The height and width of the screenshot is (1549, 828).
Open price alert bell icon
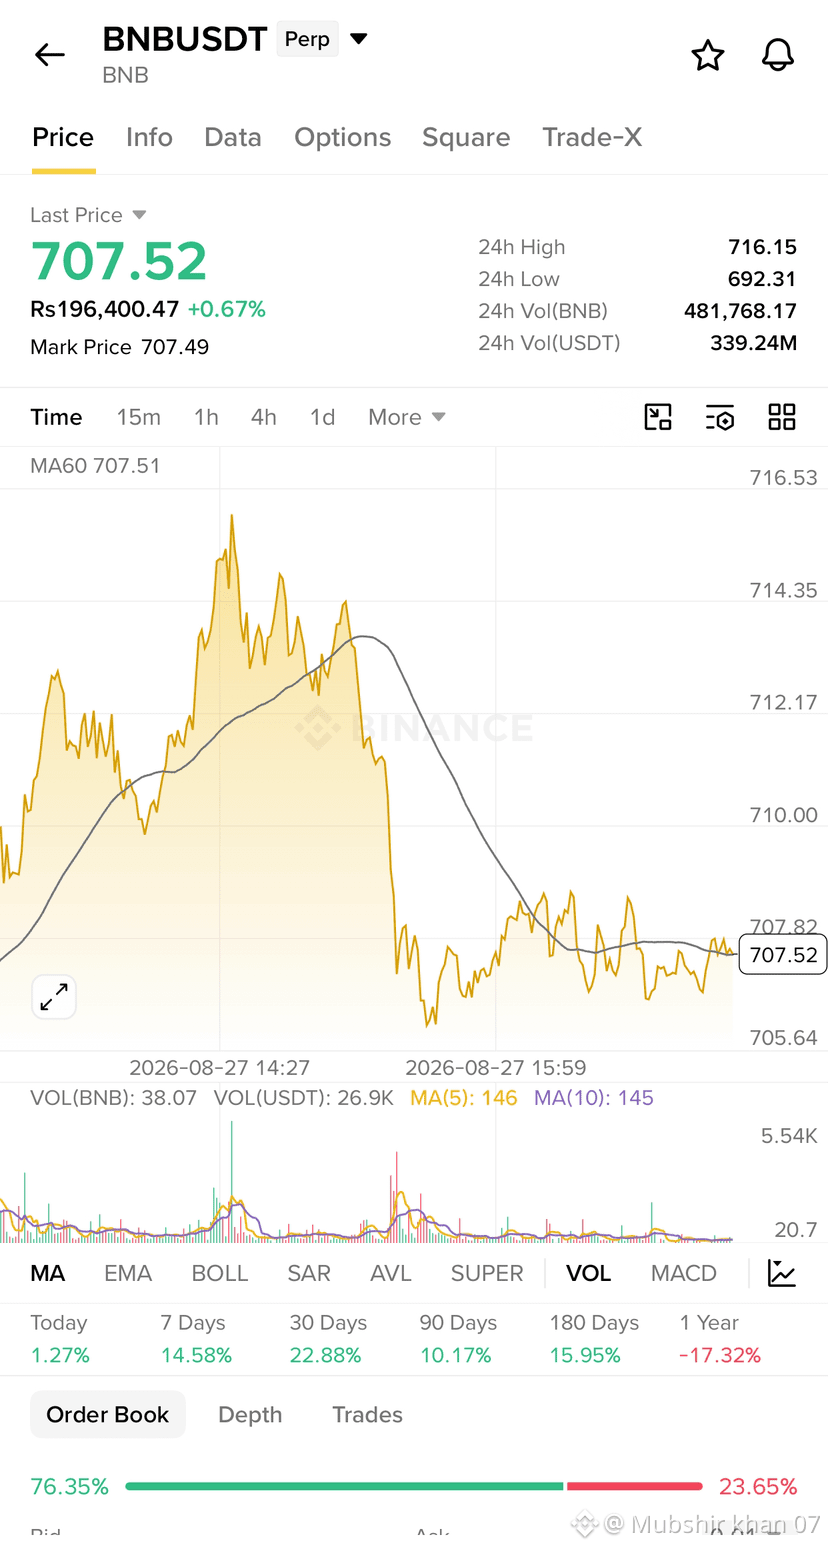[x=778, y=55]
